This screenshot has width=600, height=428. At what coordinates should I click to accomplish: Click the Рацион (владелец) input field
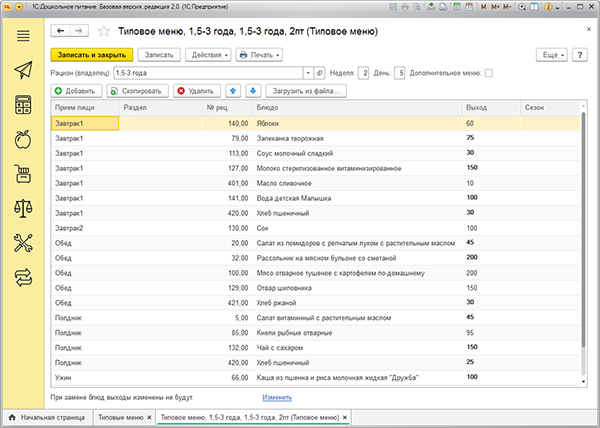pyautogui.click(x=208, y=73)
